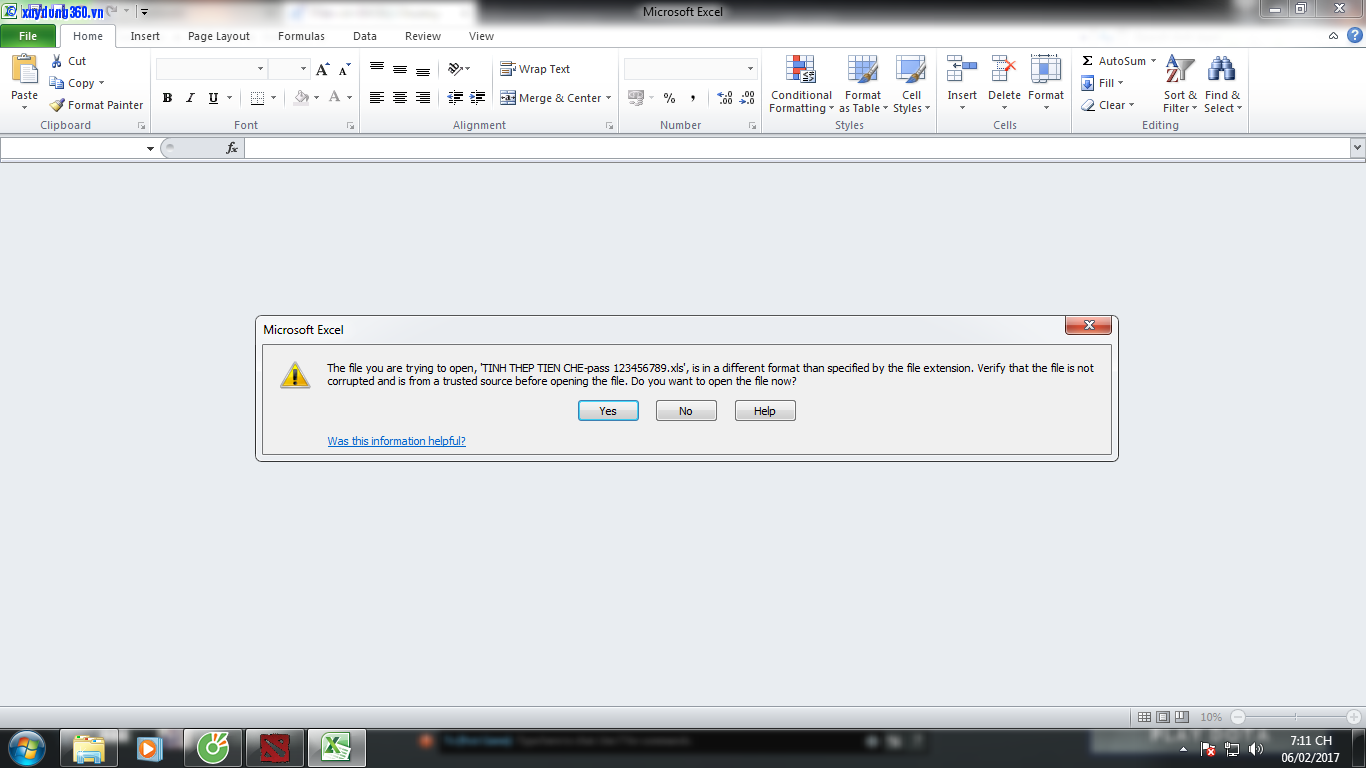1366x768 pixels.
Task: Click the Format cells button in Cells group
Action: (x=1046, y=85)
